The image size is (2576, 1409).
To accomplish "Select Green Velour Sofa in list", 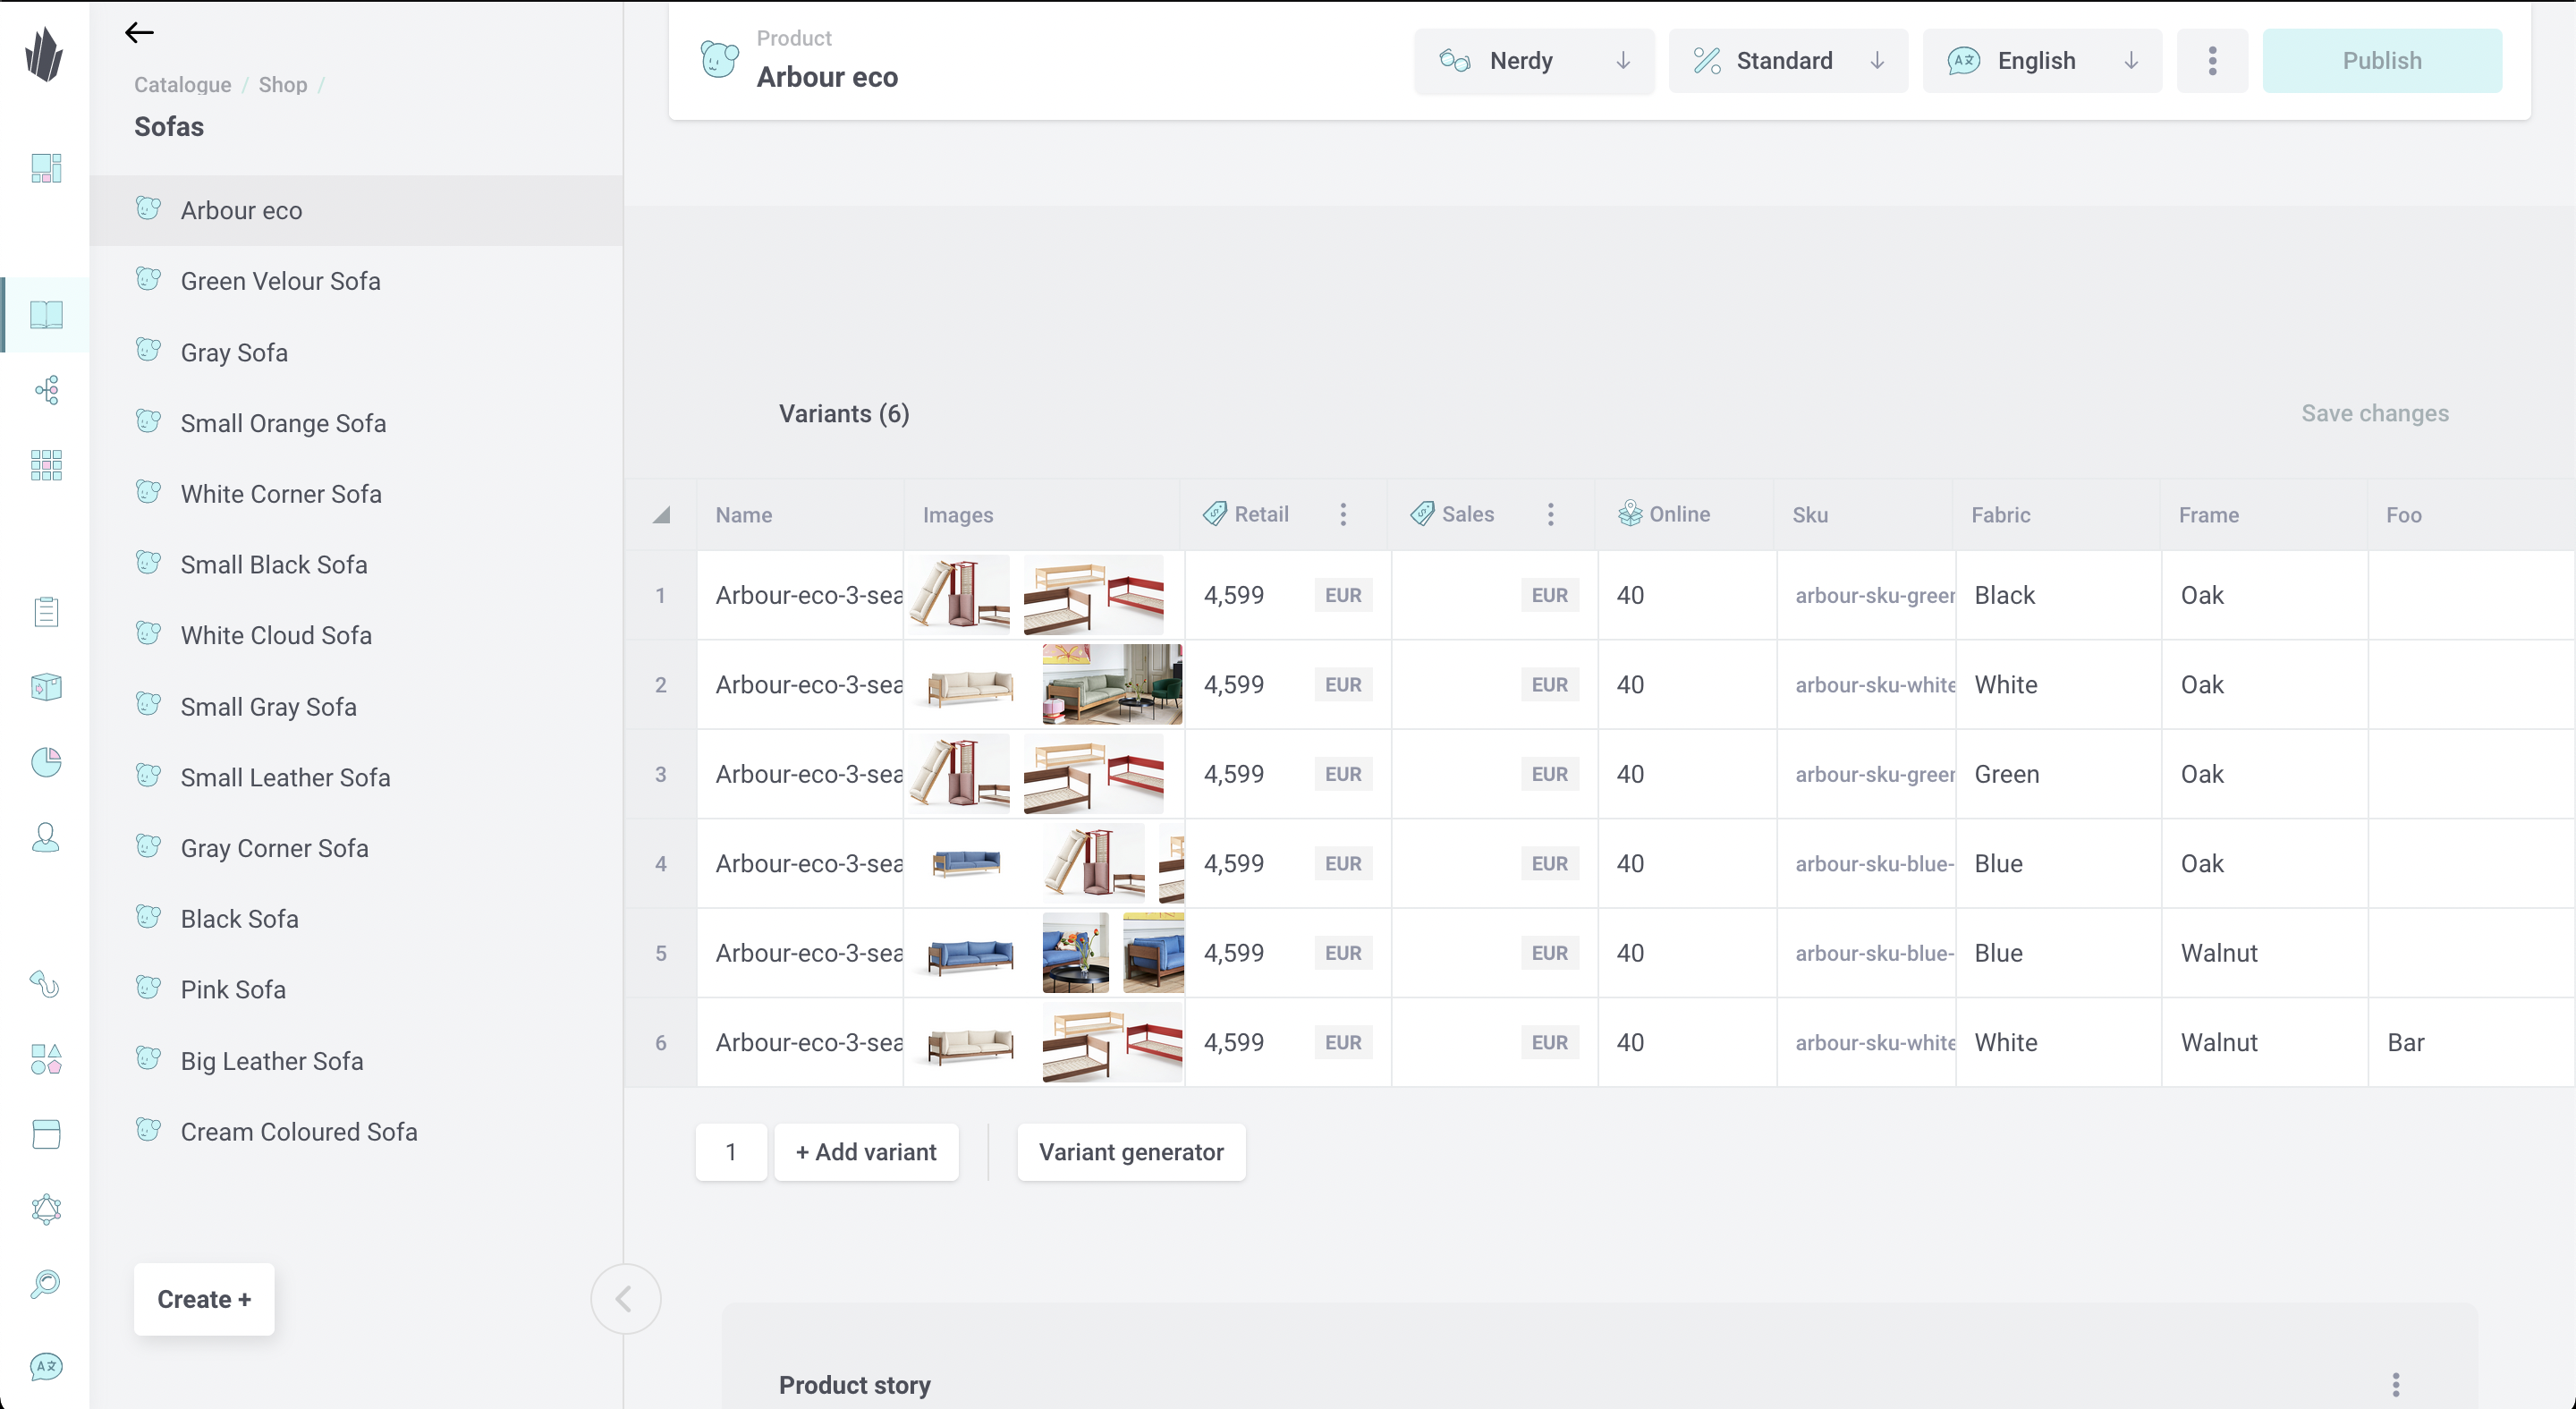I will [356, 281].
